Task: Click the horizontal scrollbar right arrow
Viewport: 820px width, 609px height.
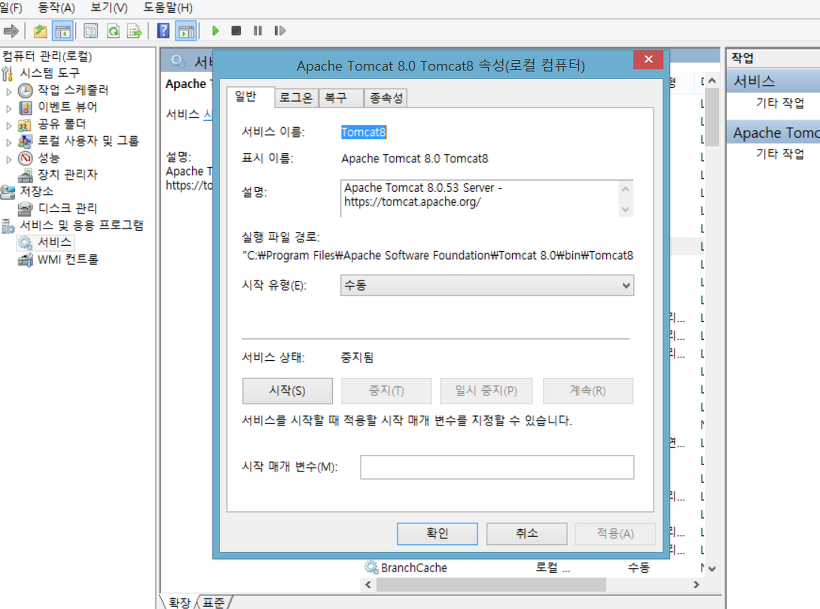Action: pyautogui.click(x=696, y=584)
